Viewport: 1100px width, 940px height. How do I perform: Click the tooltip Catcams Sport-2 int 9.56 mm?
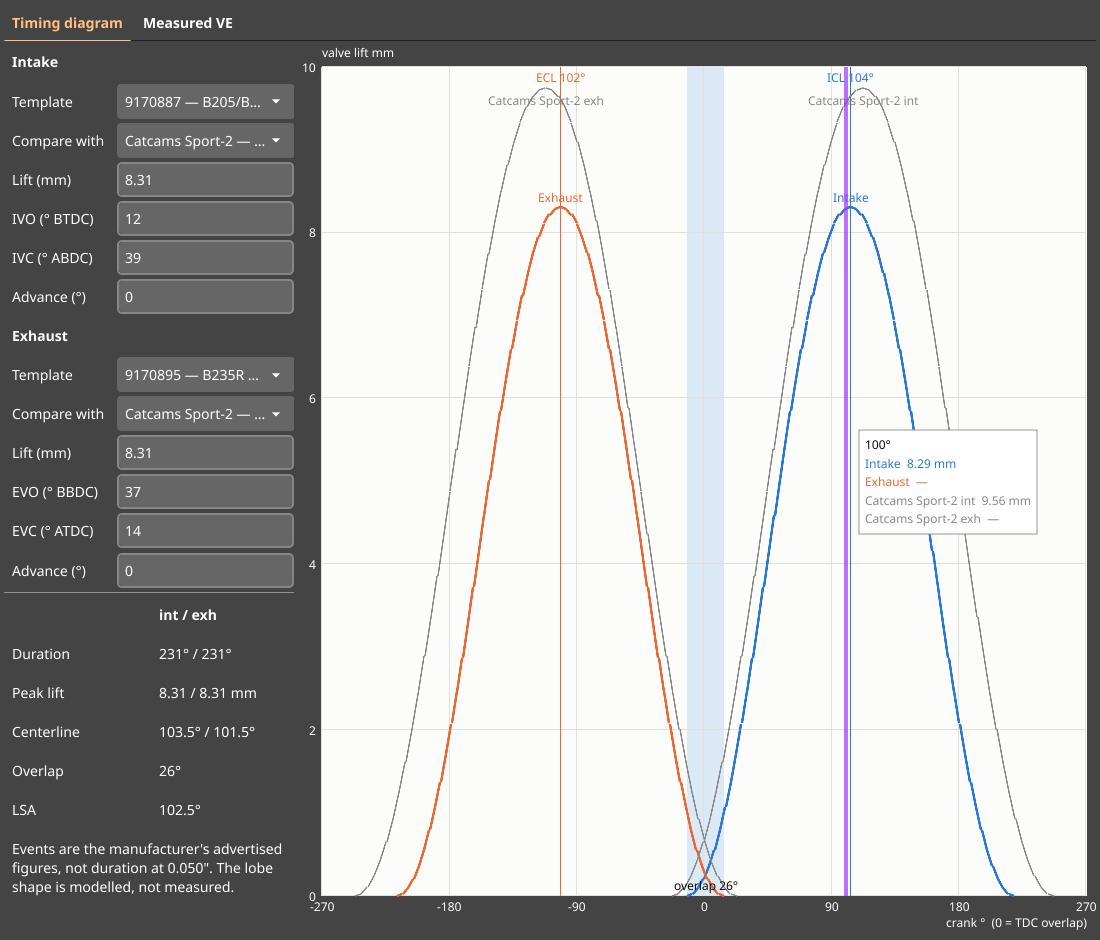947,501
